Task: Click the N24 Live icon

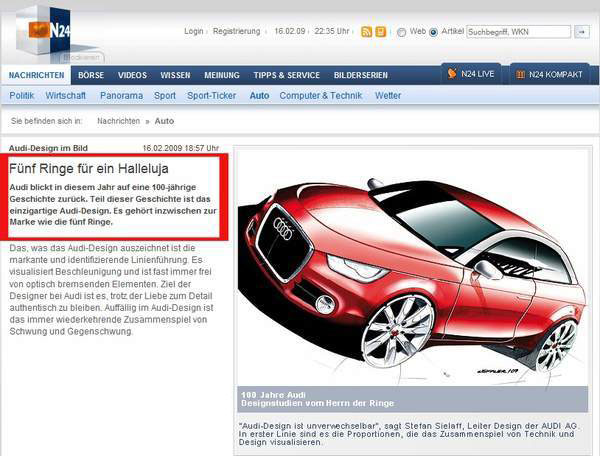Action: click(452, 74)
